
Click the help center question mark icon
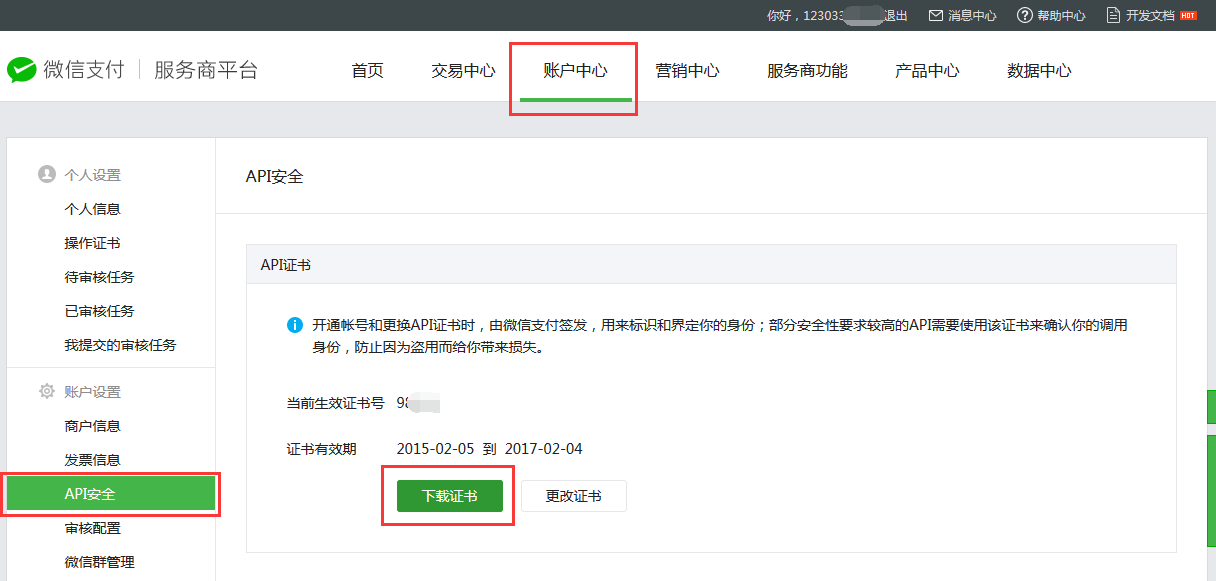coord(1024,16)
